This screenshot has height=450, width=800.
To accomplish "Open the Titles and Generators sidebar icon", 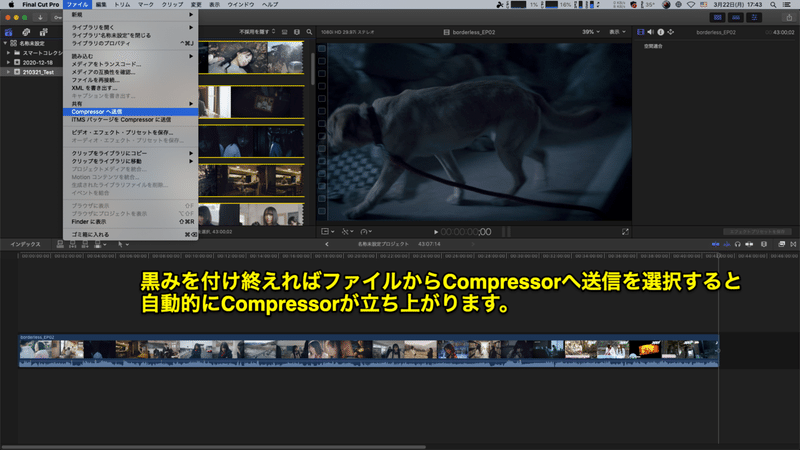I will point(43,32).
